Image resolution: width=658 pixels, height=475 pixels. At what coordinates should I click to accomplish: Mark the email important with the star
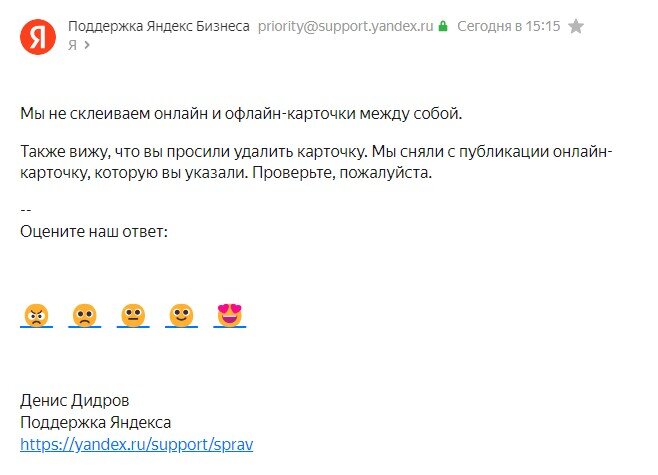[576, 26]
